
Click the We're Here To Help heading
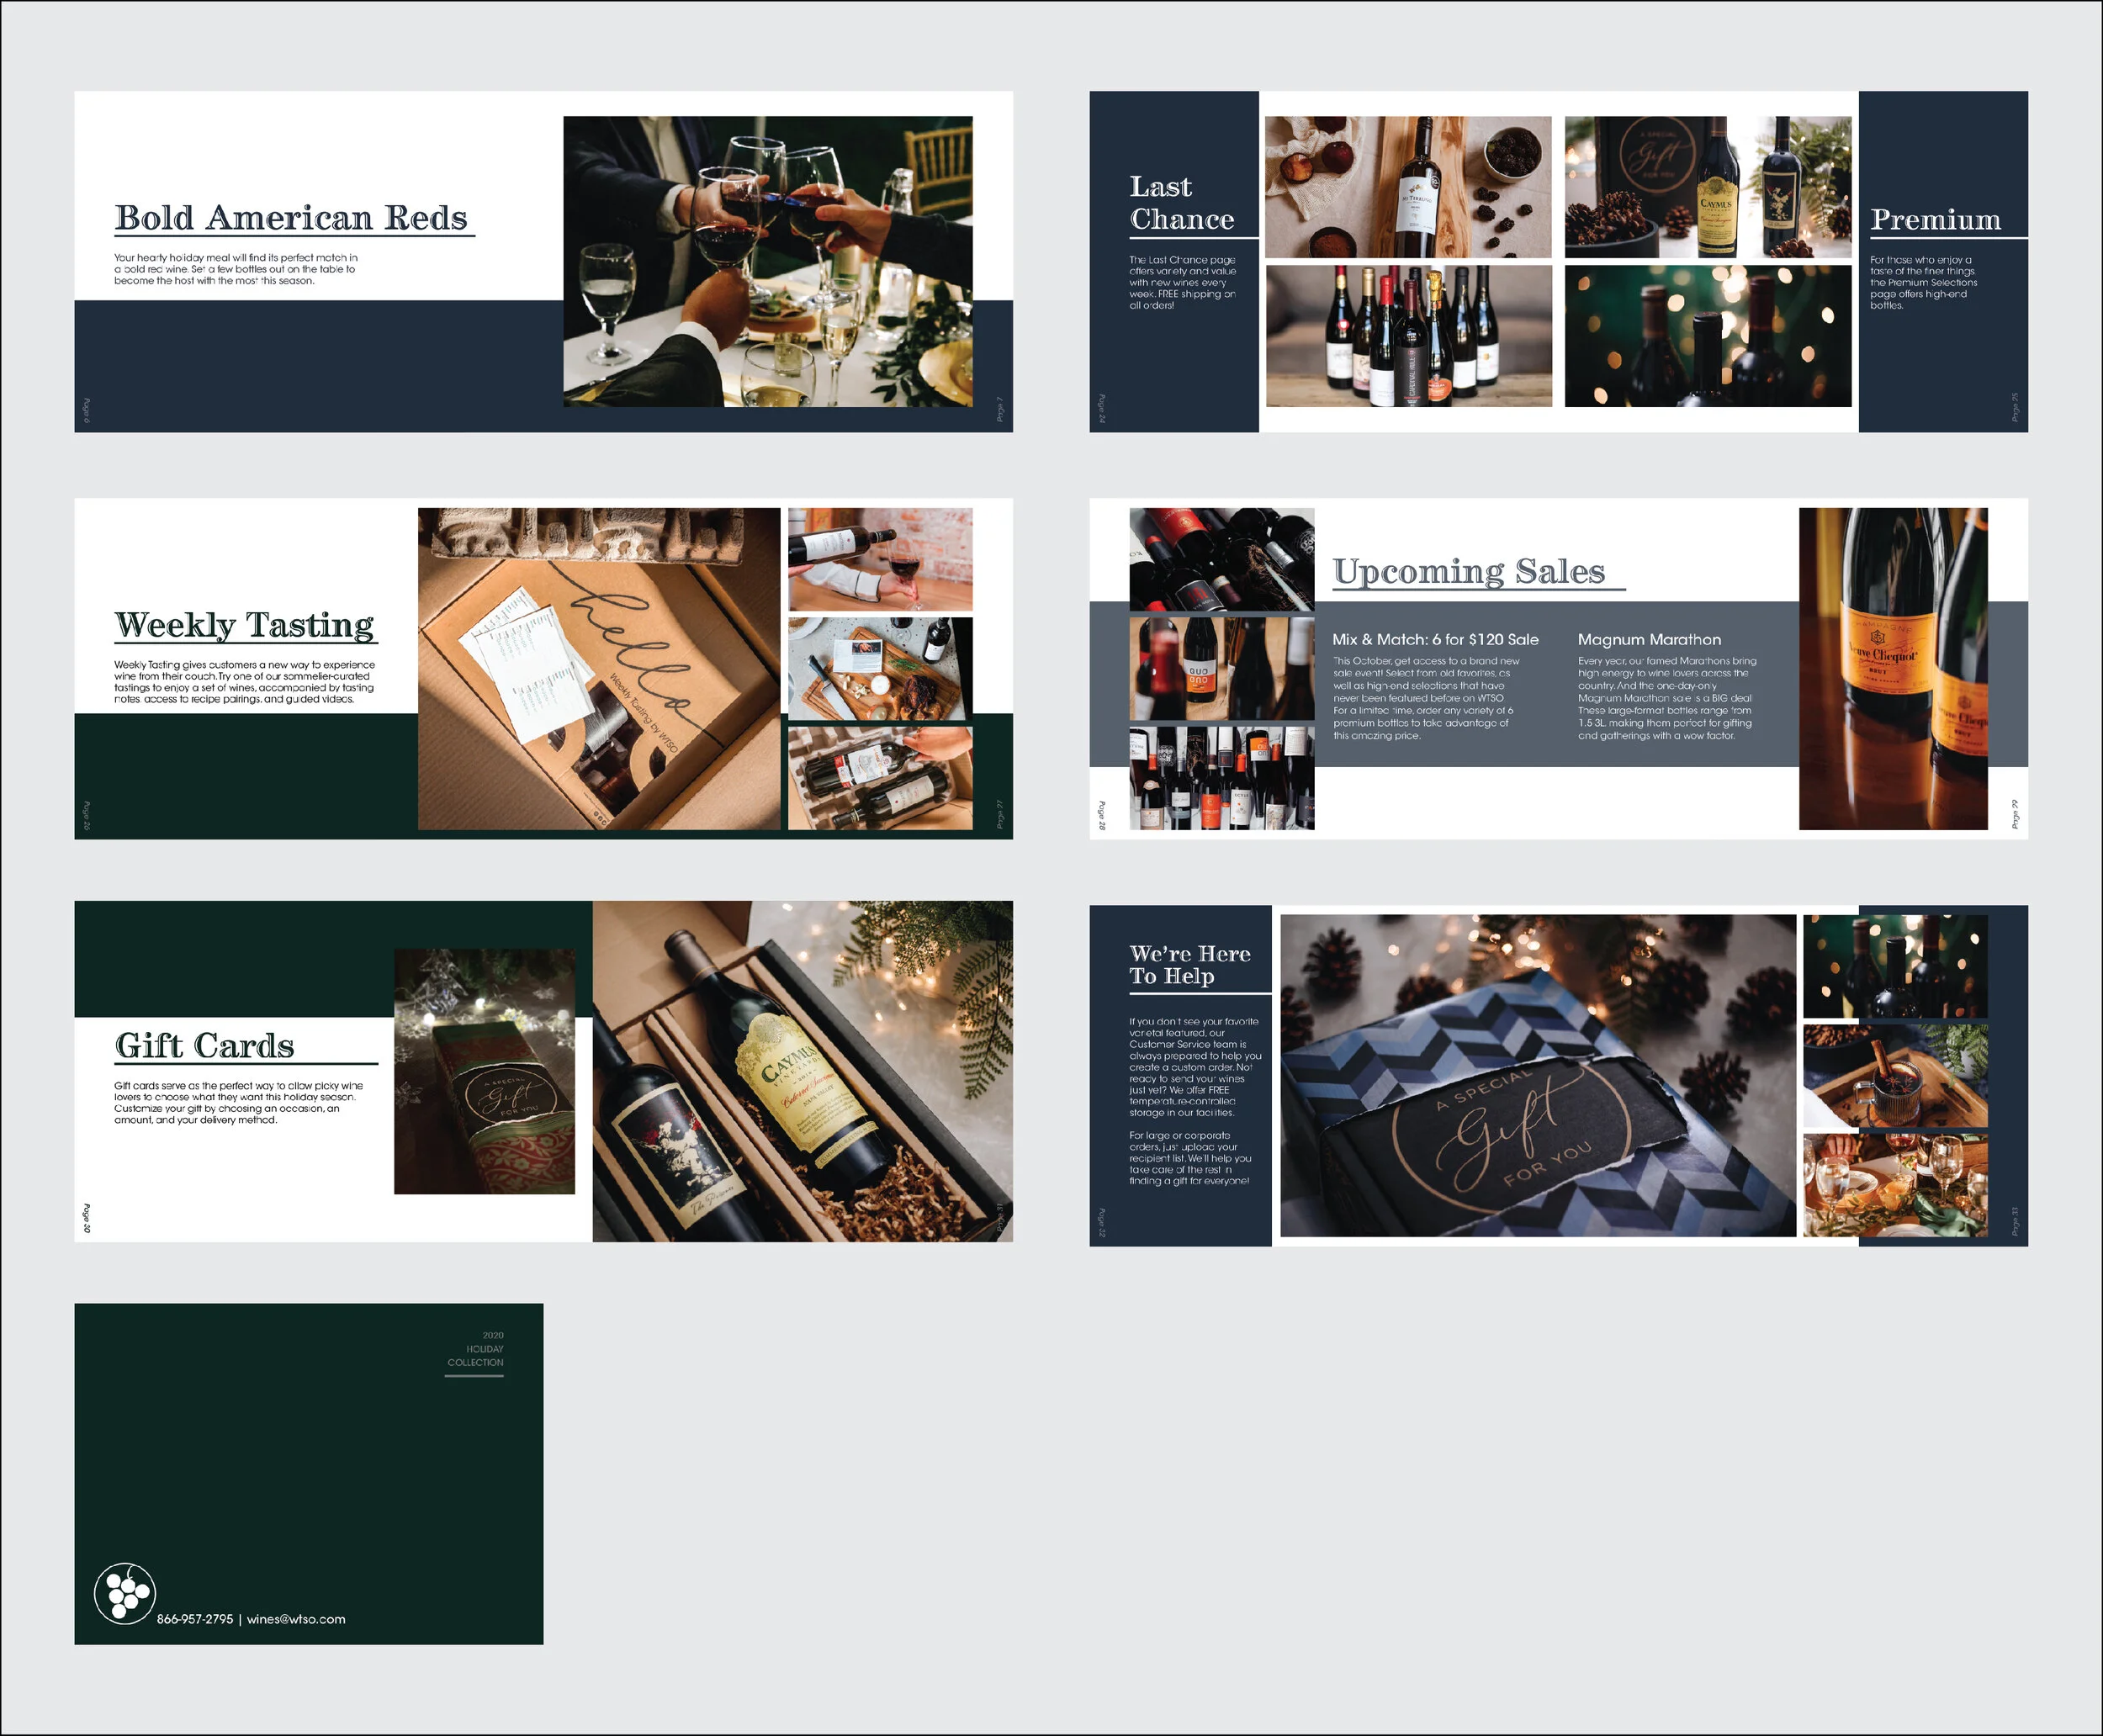click(x=1189, y=965)
